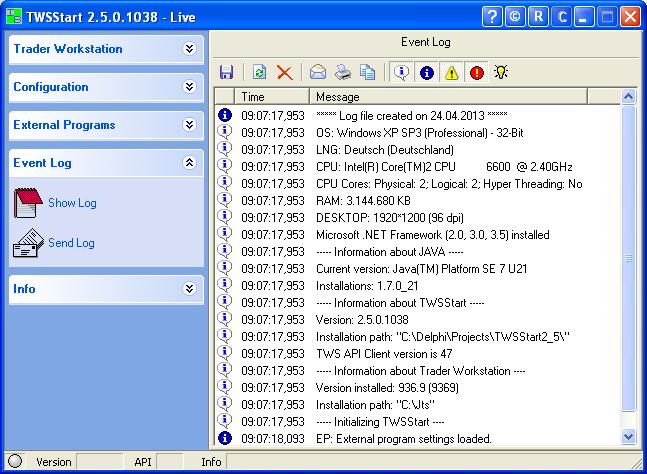Click the log's vertical scrollbar thumb
647x474 pixels.
[x=628, y=259]
